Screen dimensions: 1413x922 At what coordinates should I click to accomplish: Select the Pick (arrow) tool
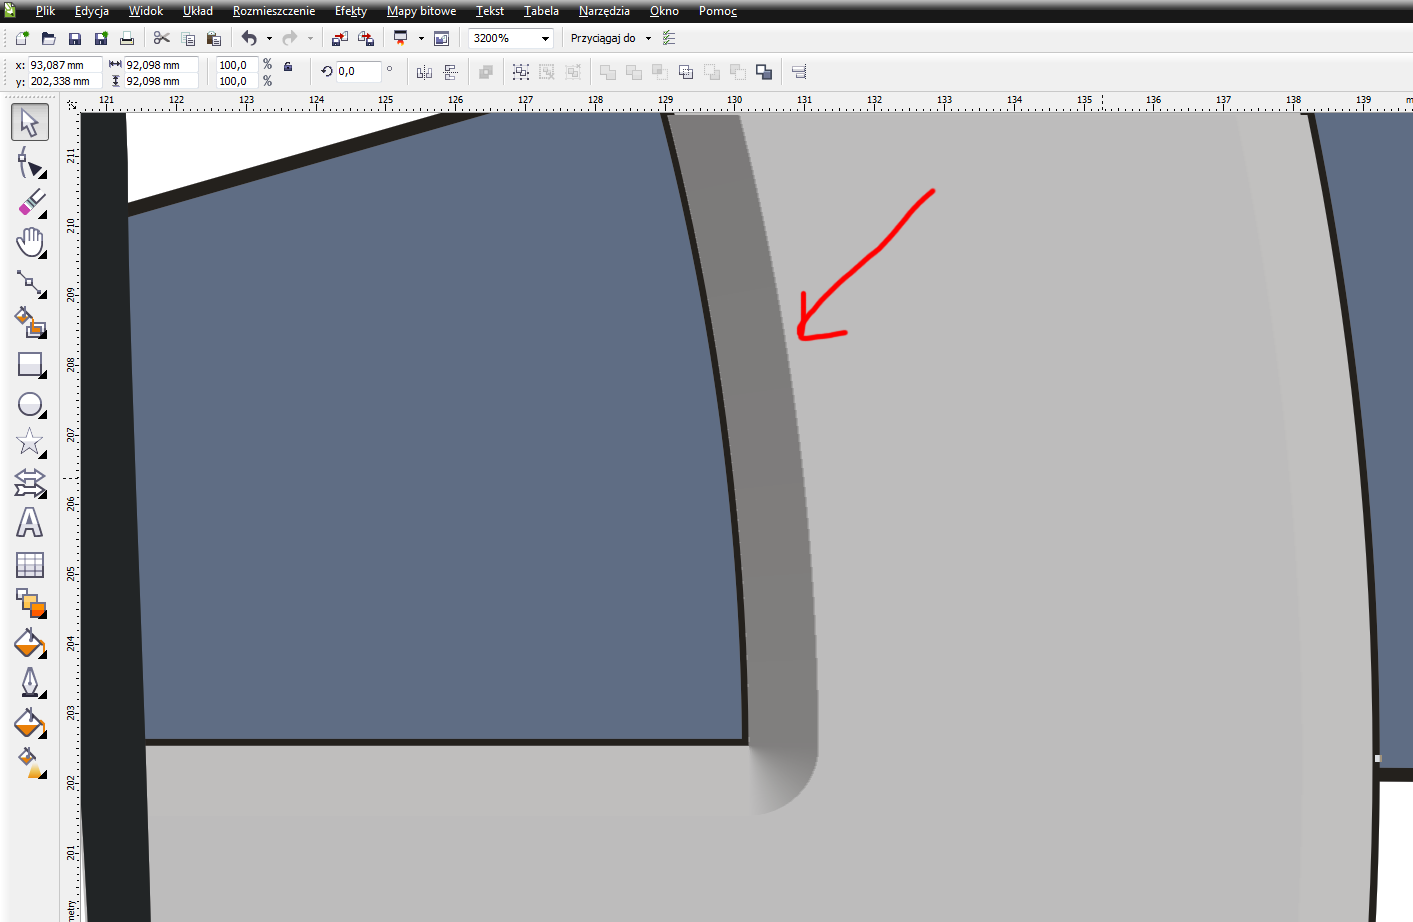[30, 123]
